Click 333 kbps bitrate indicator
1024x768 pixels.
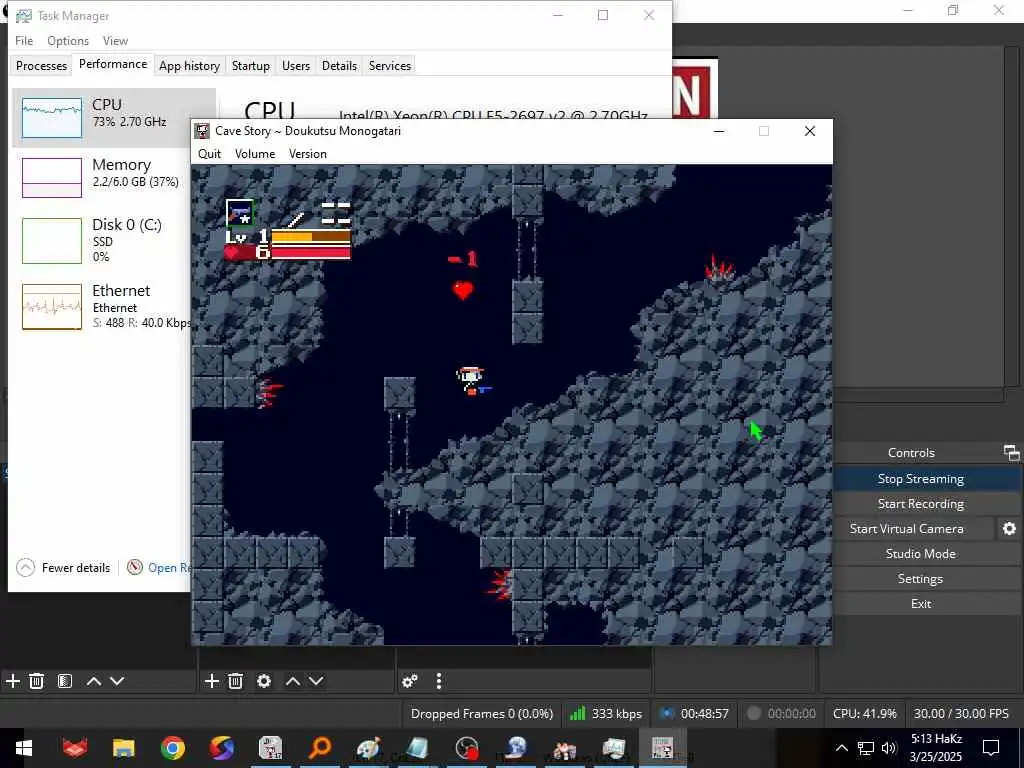click(x=606, y=713)
